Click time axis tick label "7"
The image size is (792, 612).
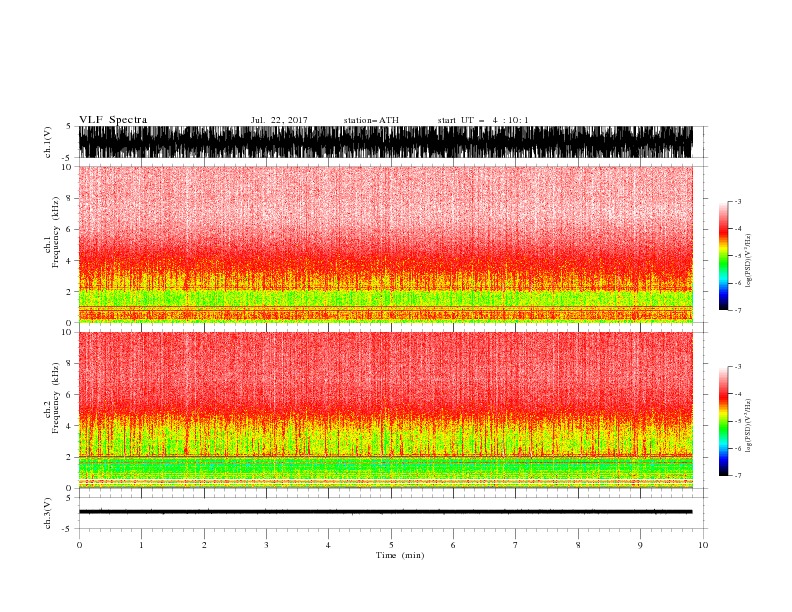(x=516, y=545)
